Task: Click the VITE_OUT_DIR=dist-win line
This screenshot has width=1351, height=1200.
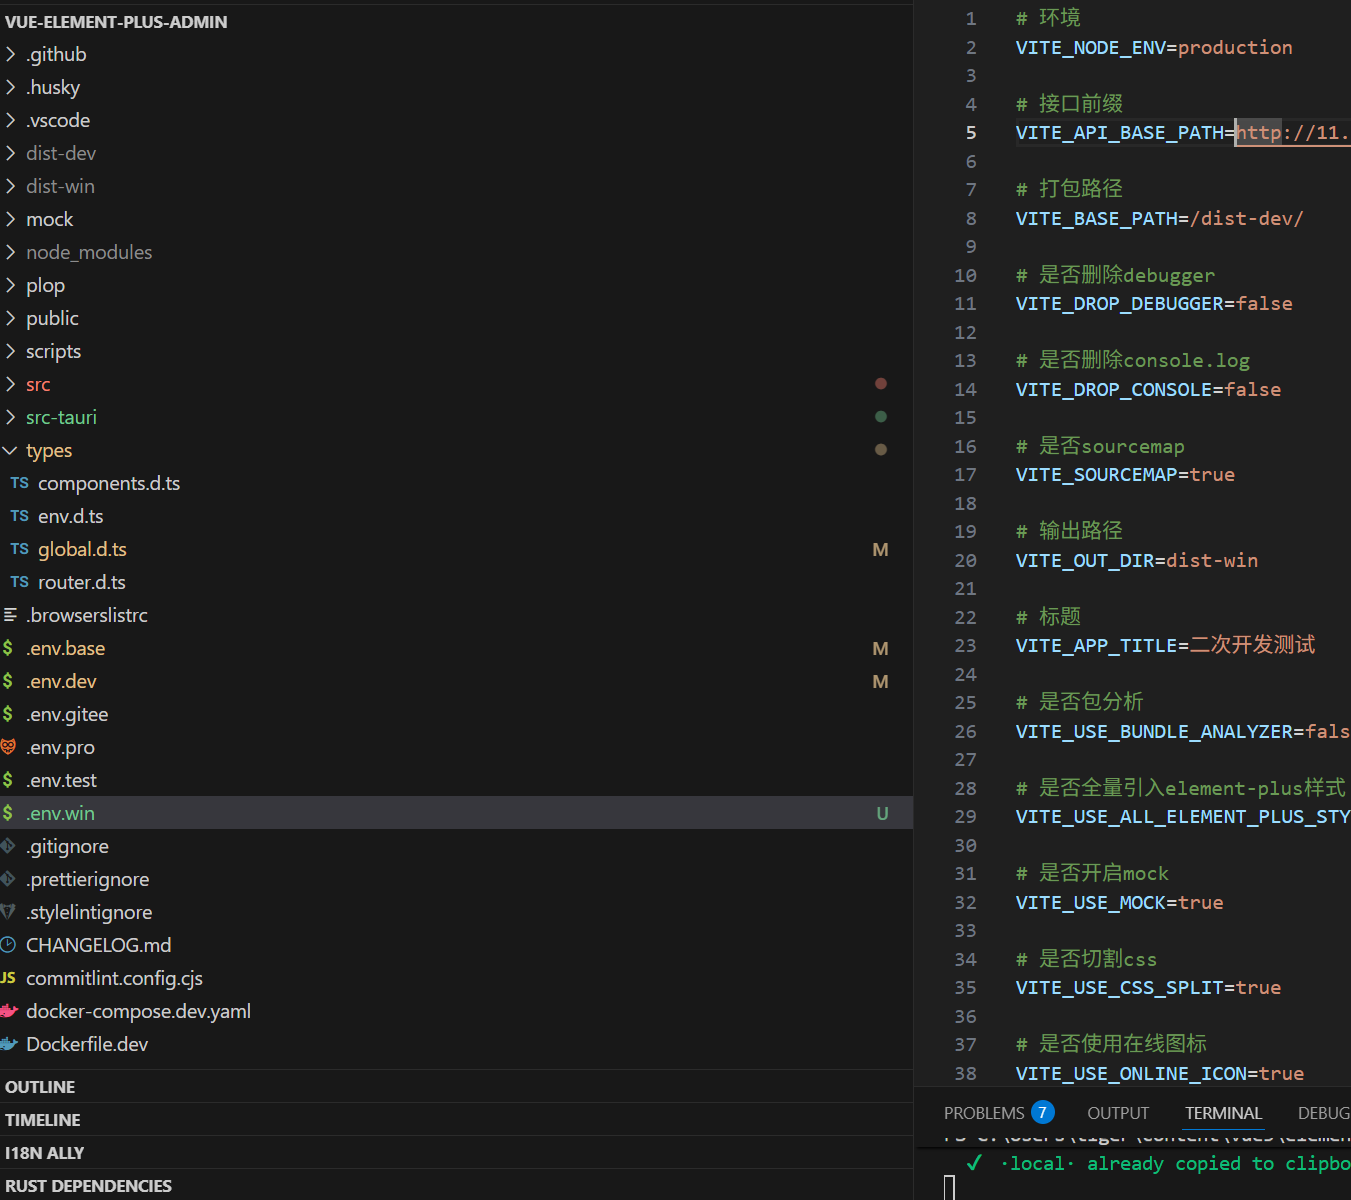Action: (x=1137, y=561)
